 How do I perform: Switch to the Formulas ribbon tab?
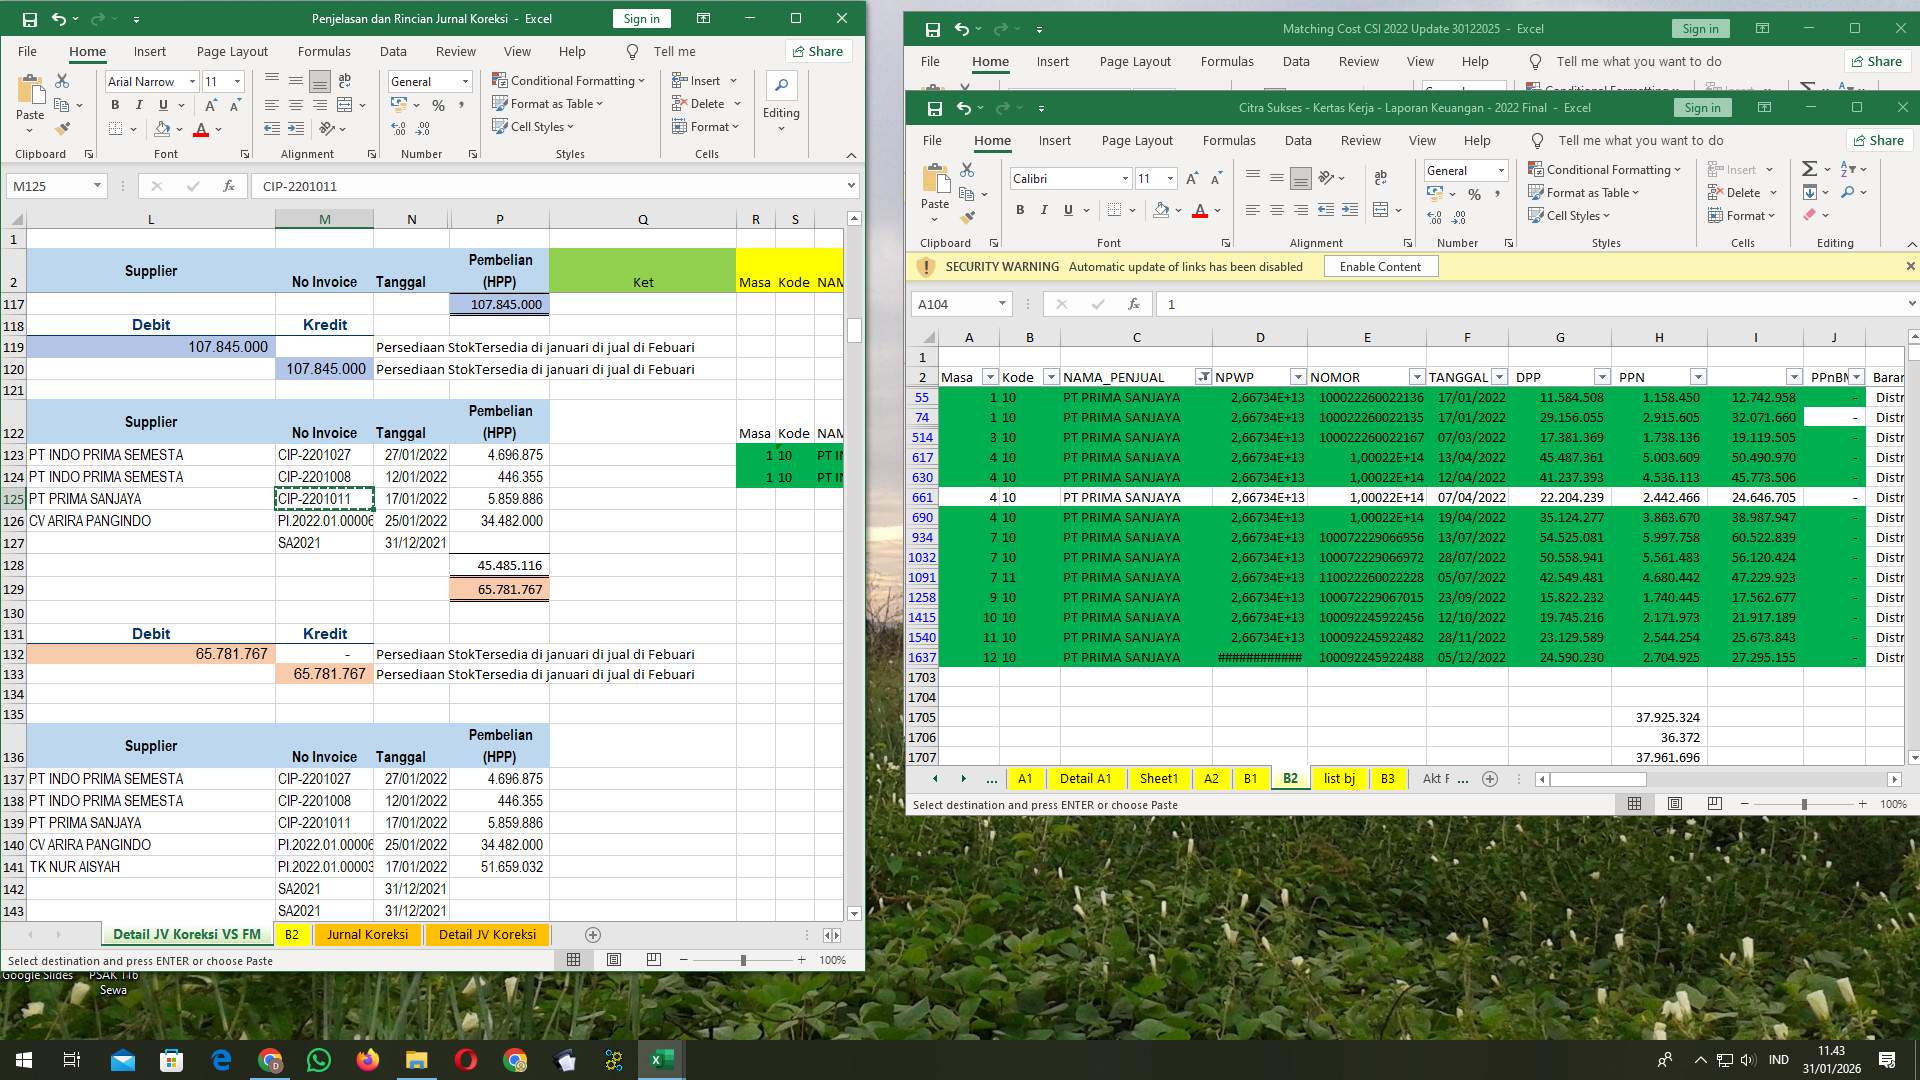1229,140
